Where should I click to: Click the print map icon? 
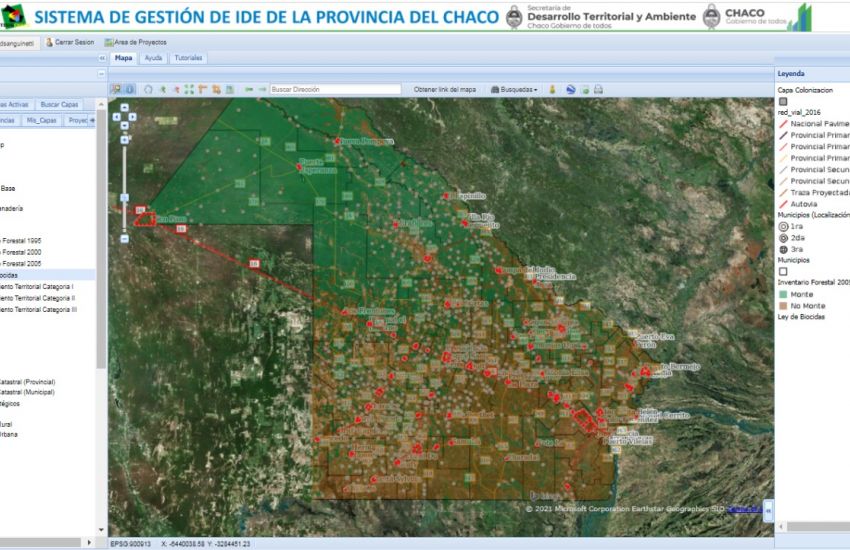598,89
